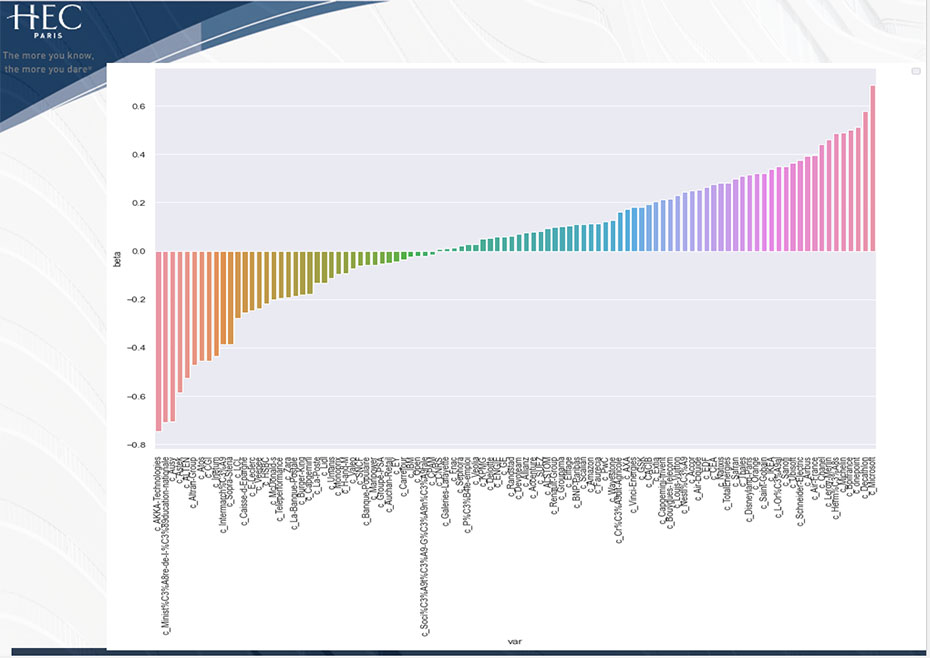
Task: Click the tallest pink bar for c_Microsoft
Action: [x=873, y=168]
